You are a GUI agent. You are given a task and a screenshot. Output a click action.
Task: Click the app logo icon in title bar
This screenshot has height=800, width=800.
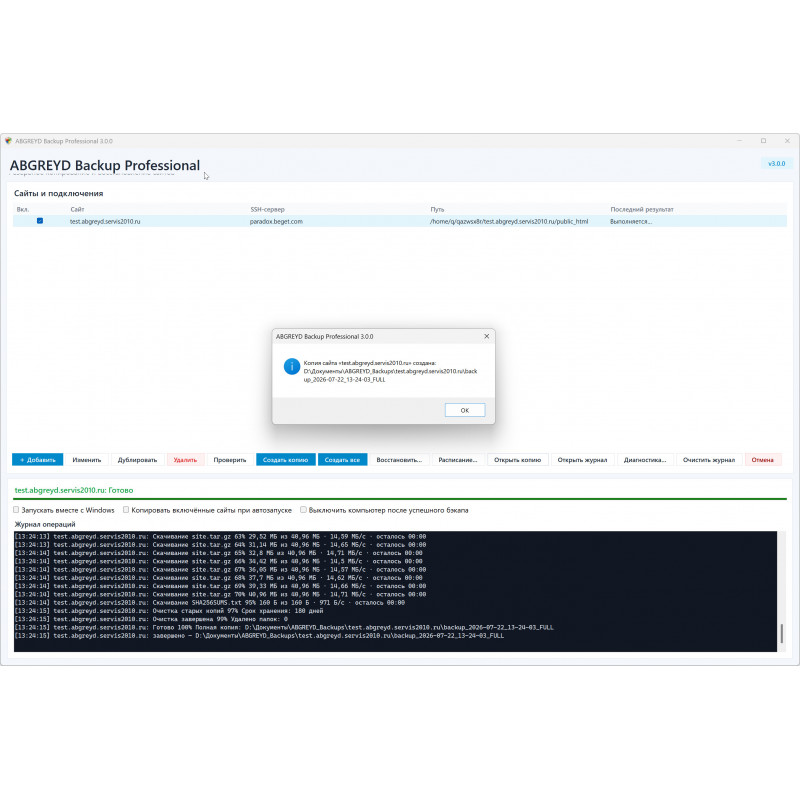click(x=8, y=141)
